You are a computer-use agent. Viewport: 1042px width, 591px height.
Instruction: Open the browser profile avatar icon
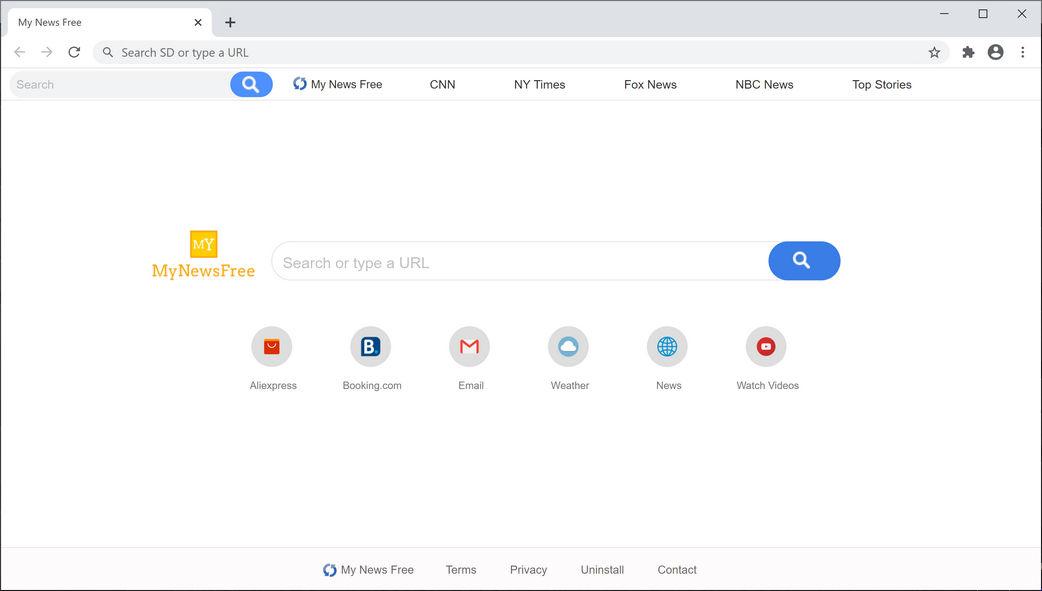point(995,53)
